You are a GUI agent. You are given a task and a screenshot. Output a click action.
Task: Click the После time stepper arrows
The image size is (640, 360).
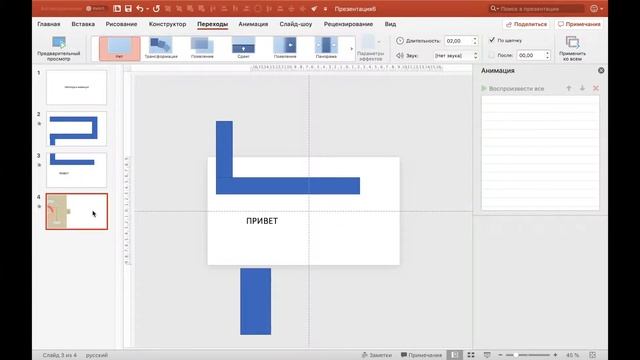[x=547, y=55]
